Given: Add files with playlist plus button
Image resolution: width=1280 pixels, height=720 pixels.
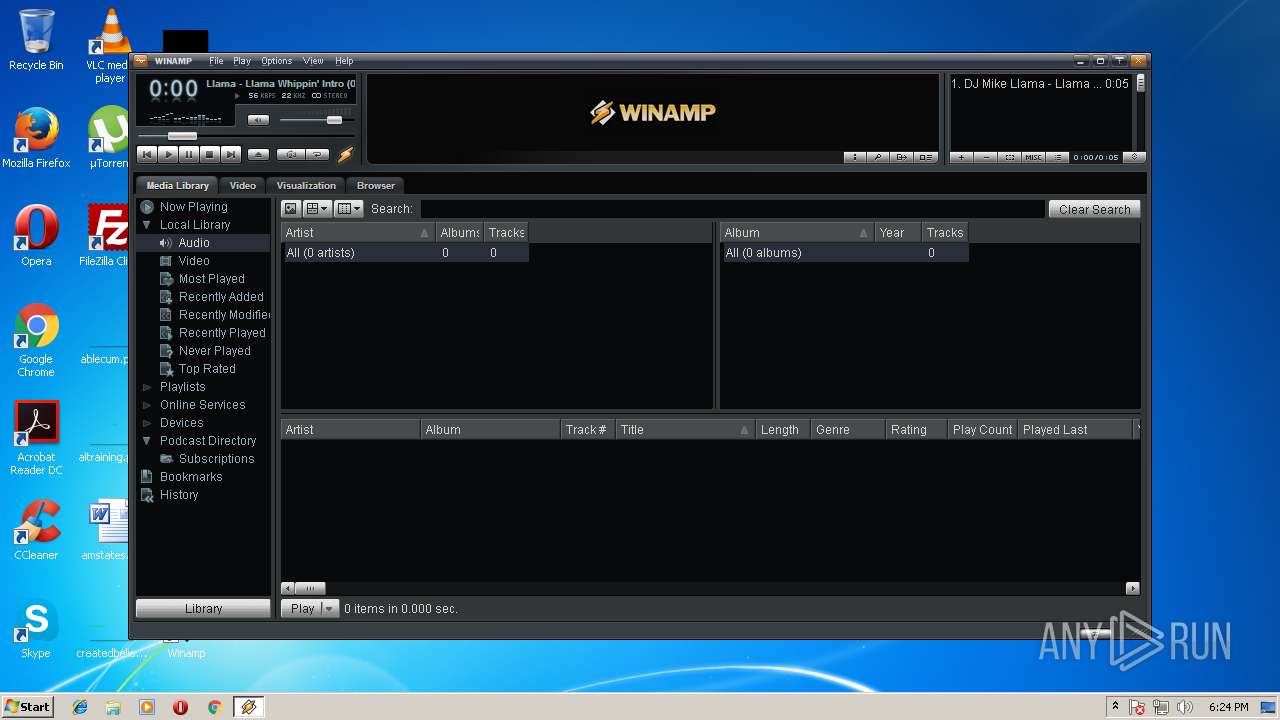Looking at the screenshot, I should 961,157.
